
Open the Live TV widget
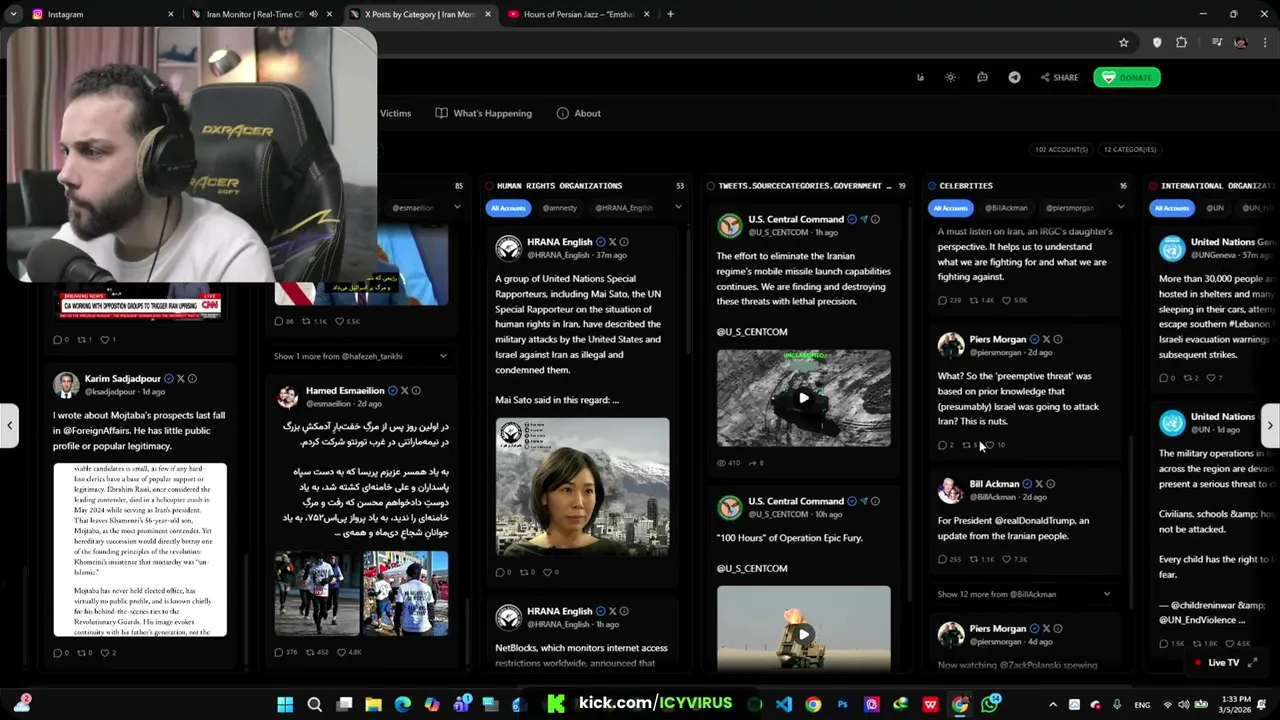1223,663
